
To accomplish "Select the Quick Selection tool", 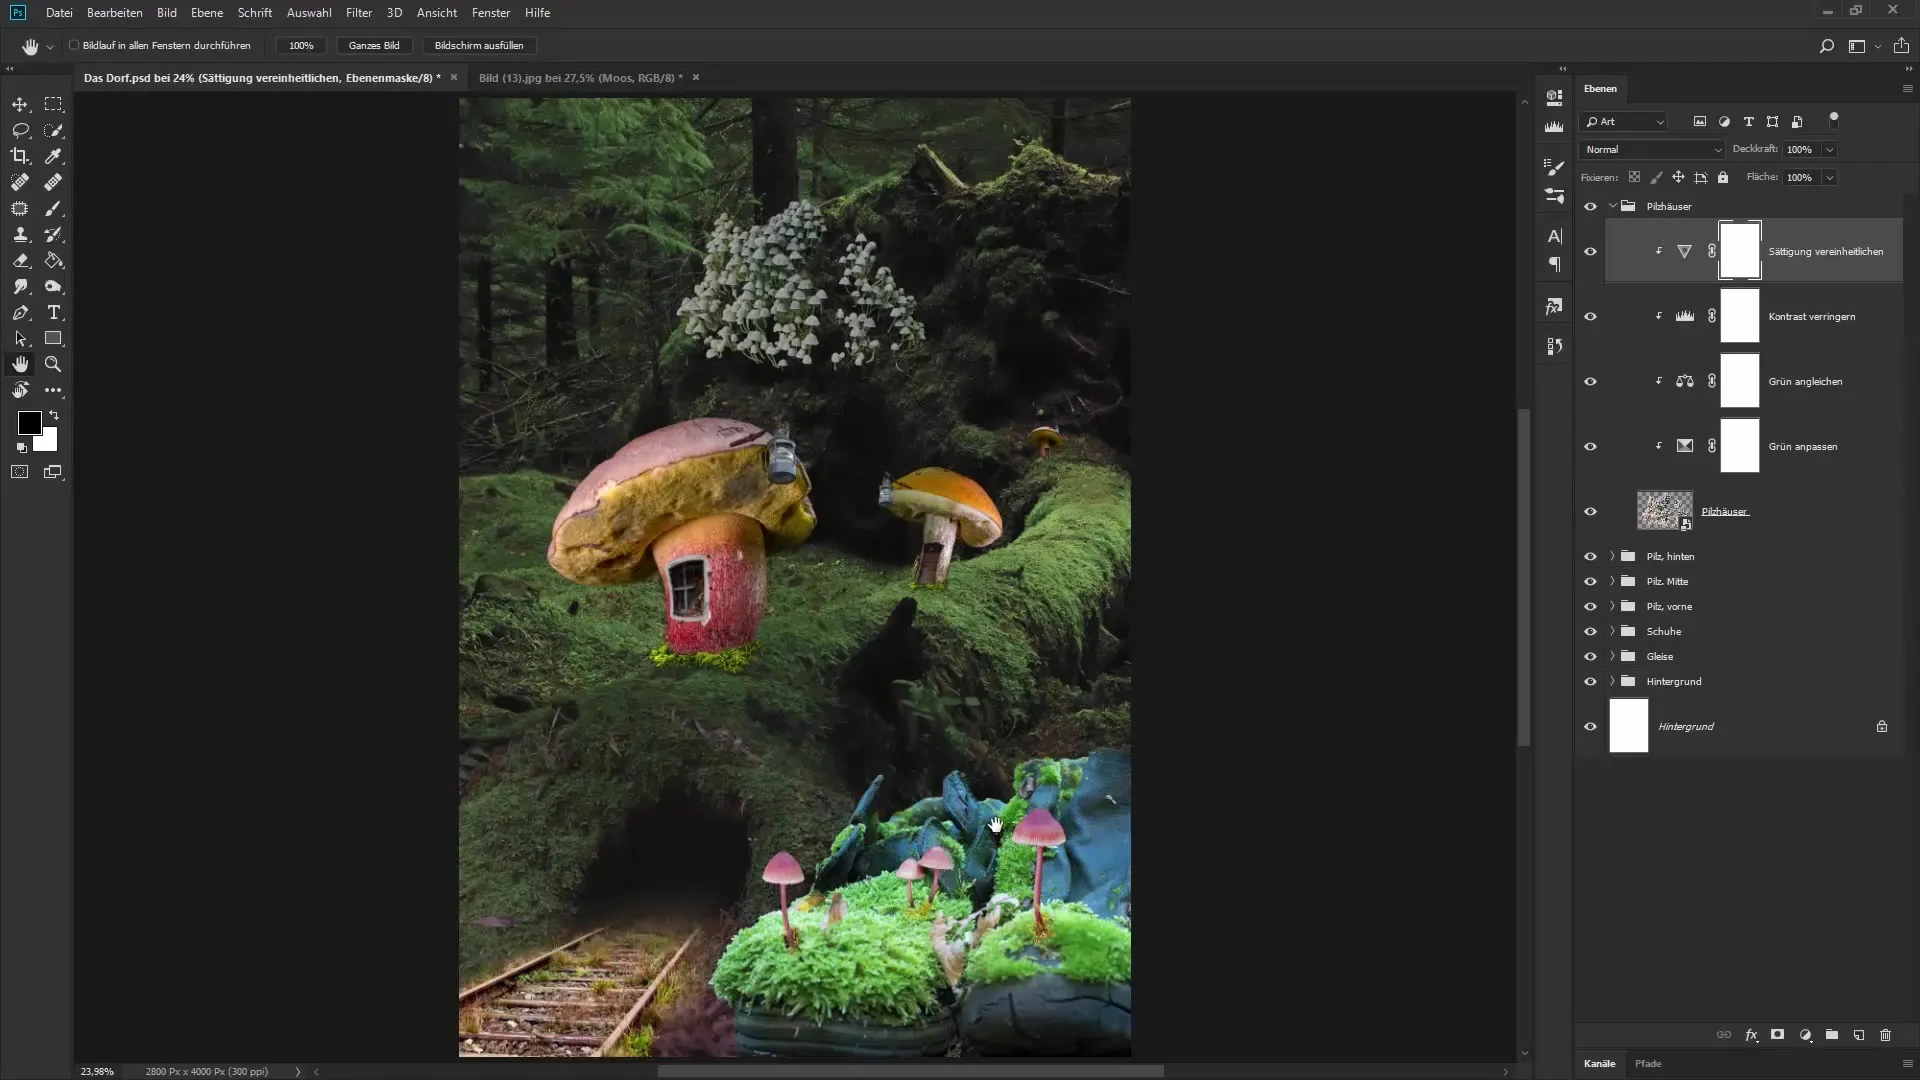I will (x=53, y=130).
